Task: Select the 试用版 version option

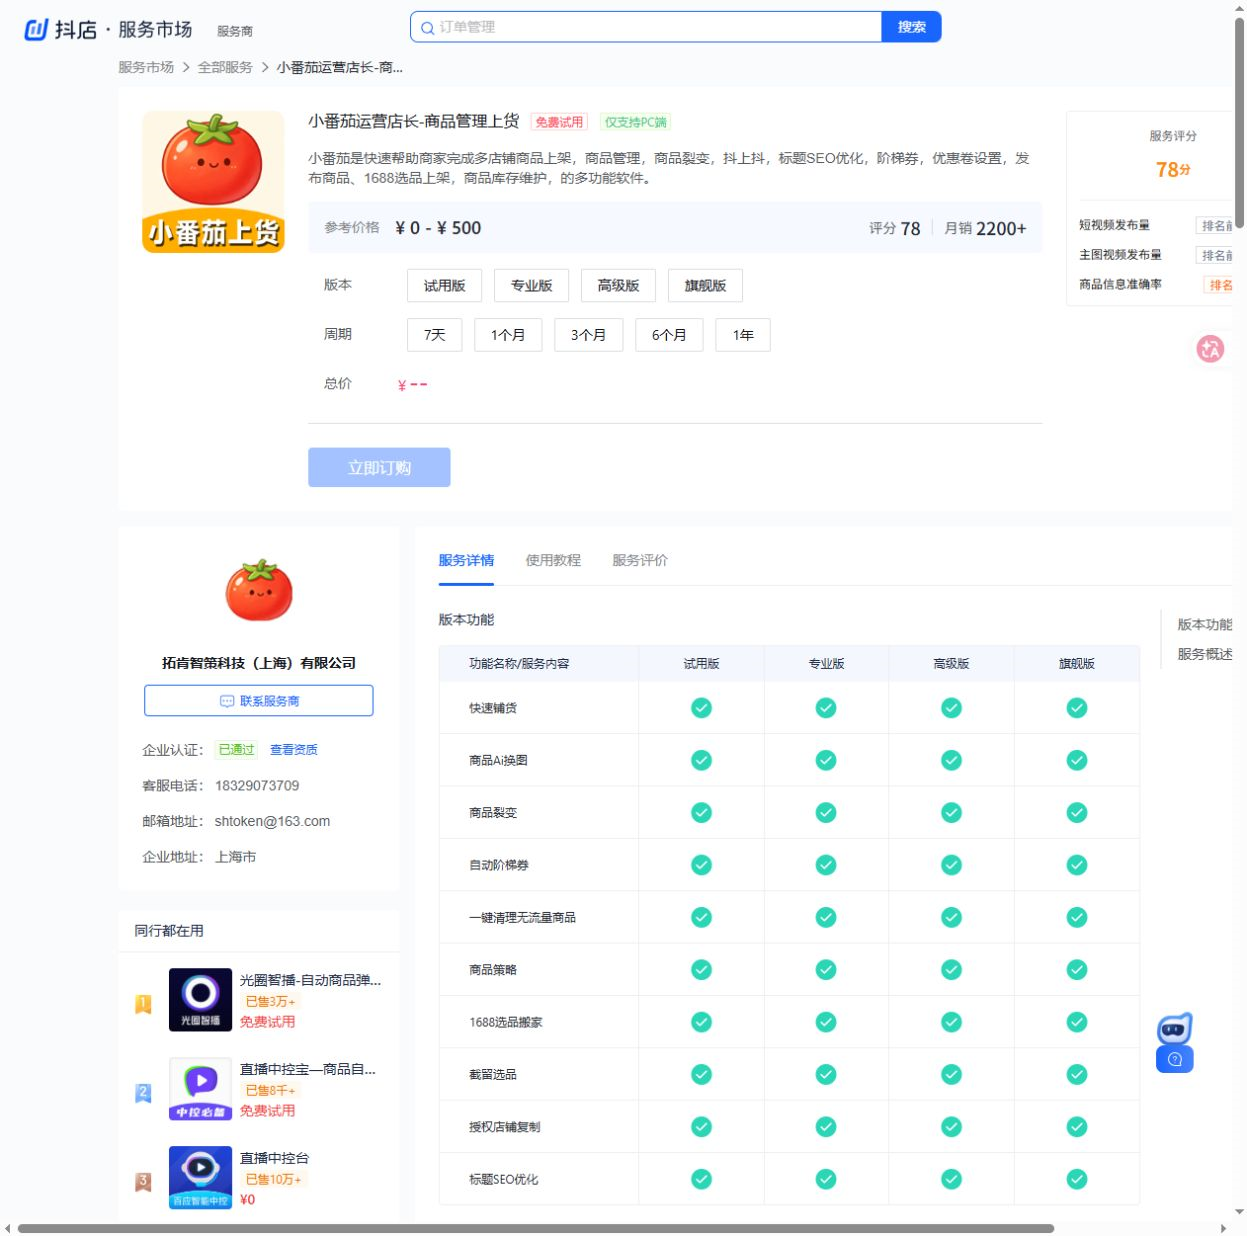Action: 445,286
